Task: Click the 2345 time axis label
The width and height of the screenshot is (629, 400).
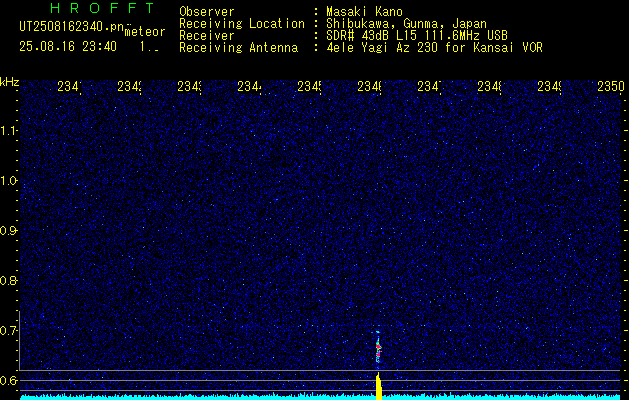Action: click(x=309, y=86)
